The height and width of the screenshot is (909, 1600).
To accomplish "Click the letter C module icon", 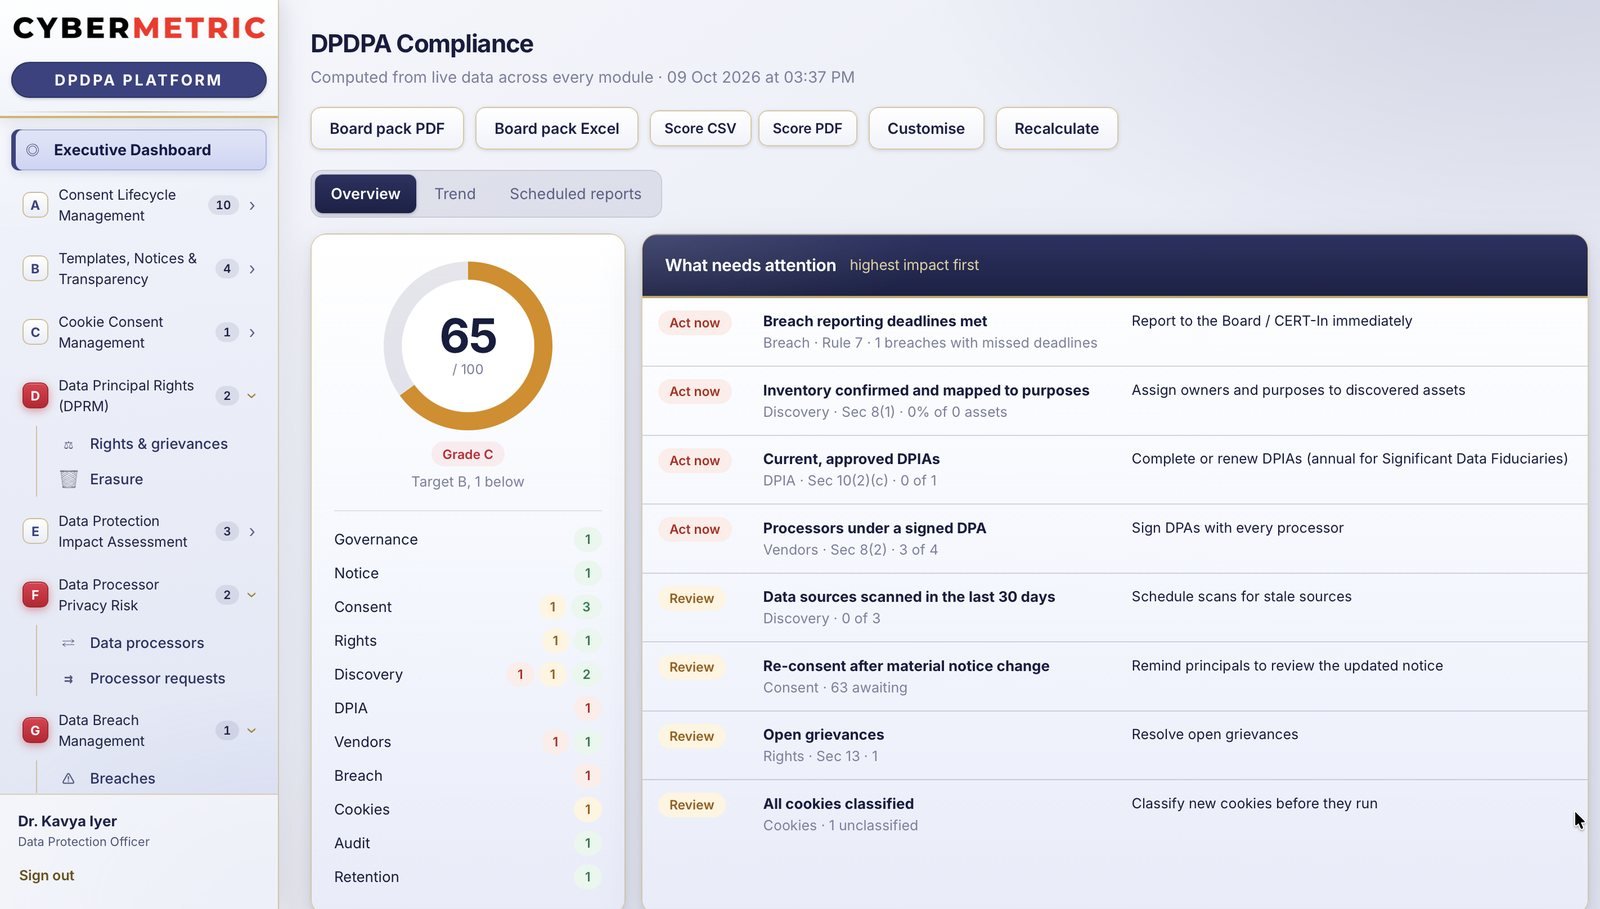I will (35, 332).
